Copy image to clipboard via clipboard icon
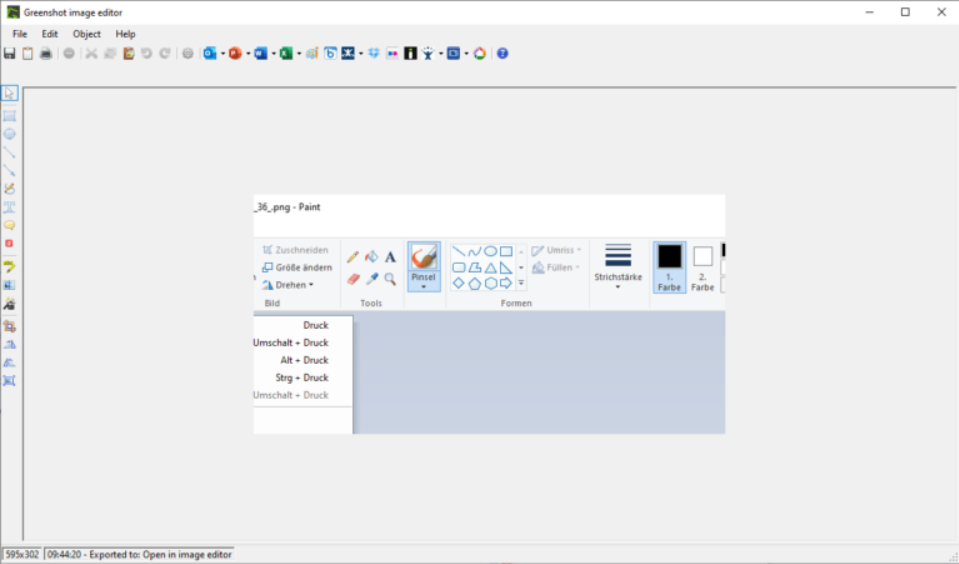Screen dimensions: 959x564 coord(28,54)
